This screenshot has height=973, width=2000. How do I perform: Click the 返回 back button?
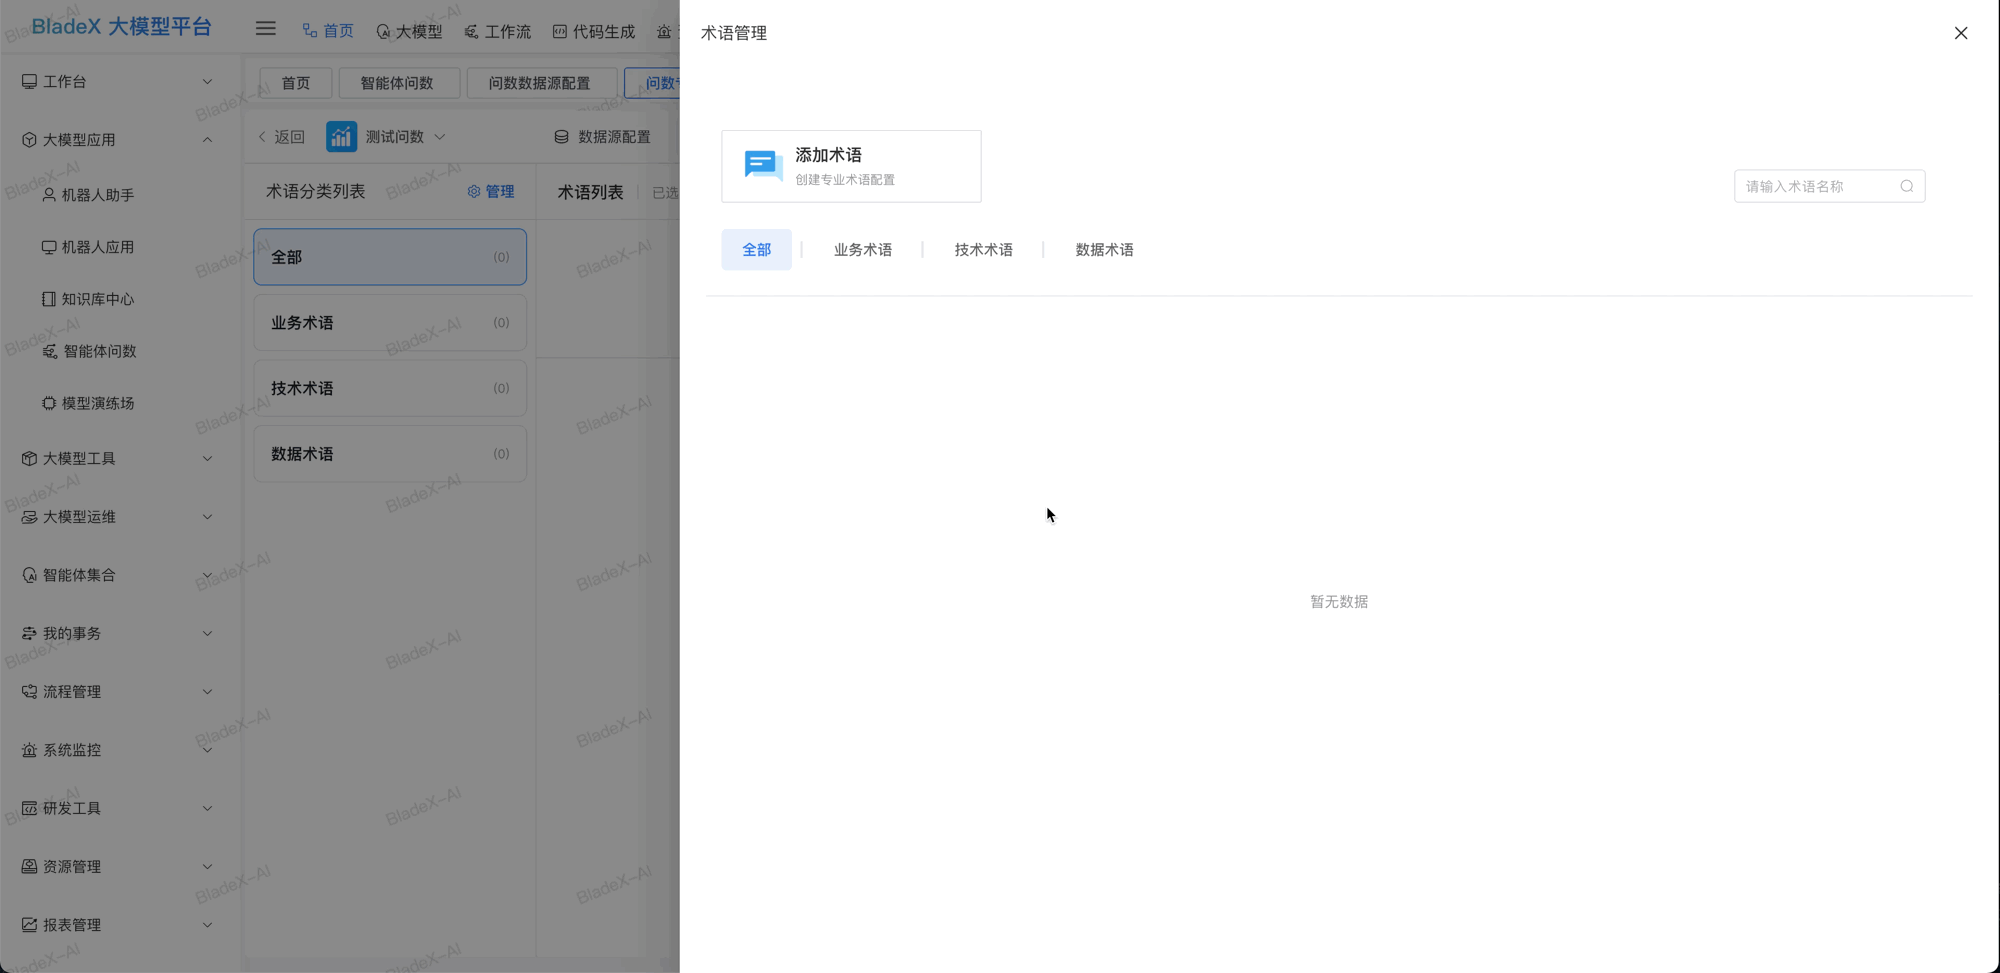pos(281,136)
